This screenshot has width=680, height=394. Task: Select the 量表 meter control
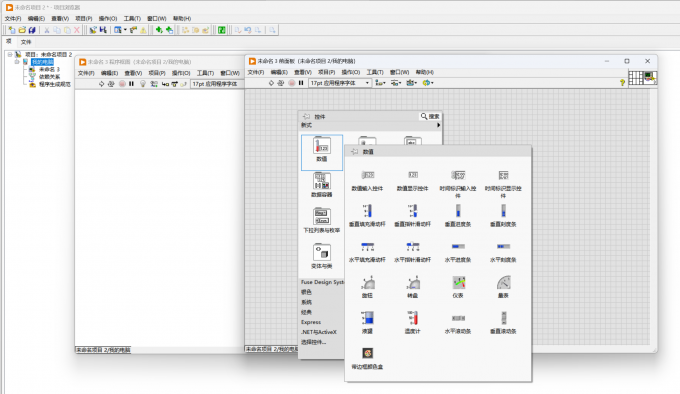503,283
